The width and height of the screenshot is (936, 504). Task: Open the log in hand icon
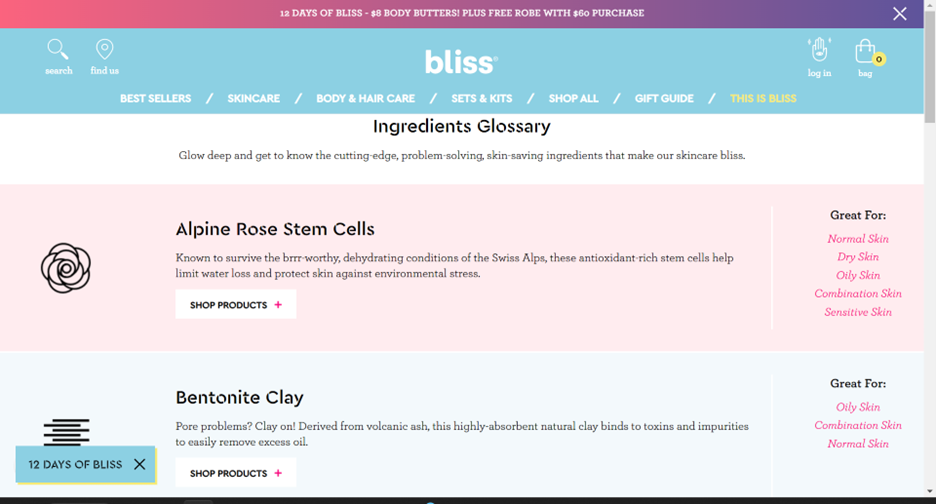tap(819, 50)
